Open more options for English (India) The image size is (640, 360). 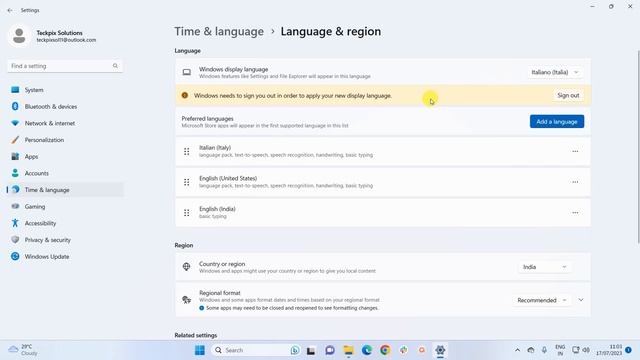575,213
